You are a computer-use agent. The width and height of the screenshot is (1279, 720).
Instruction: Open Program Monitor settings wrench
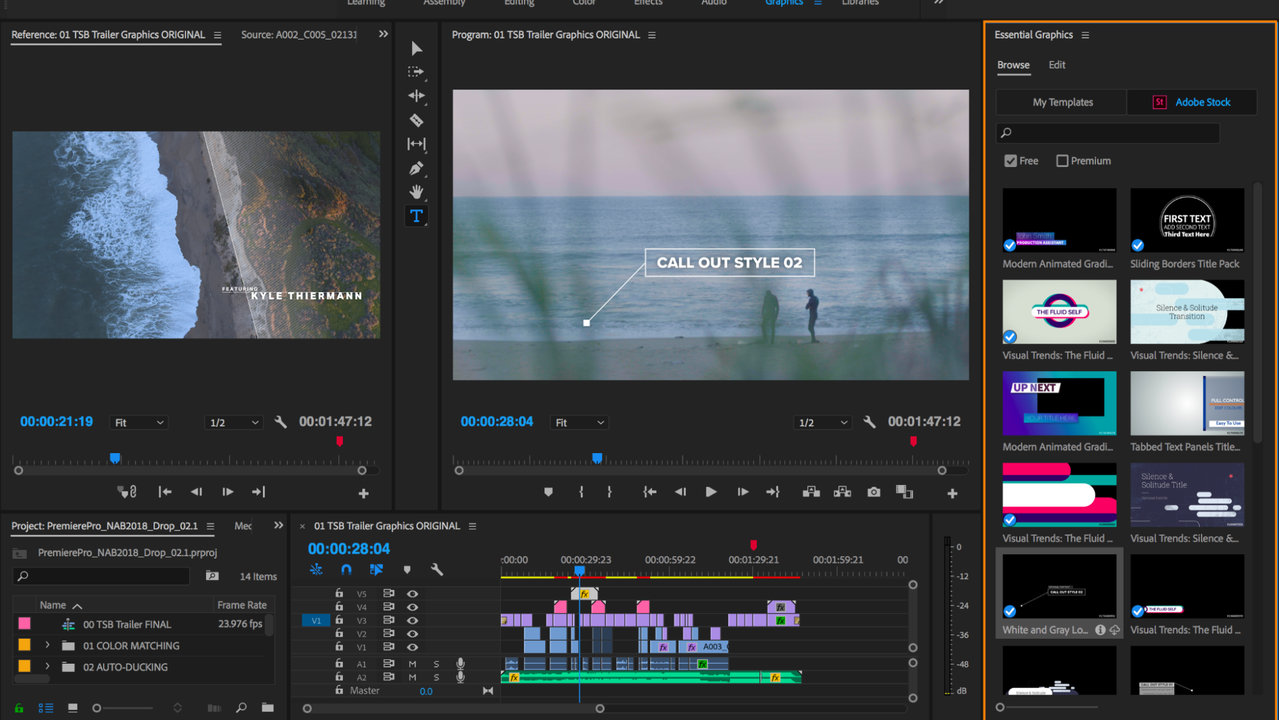click(869, 423)
